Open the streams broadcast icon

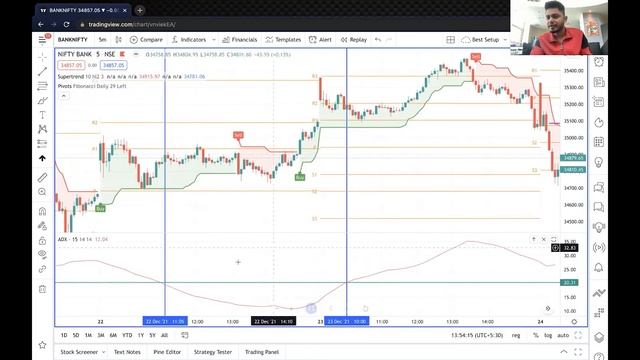click(x=599, y=247)
